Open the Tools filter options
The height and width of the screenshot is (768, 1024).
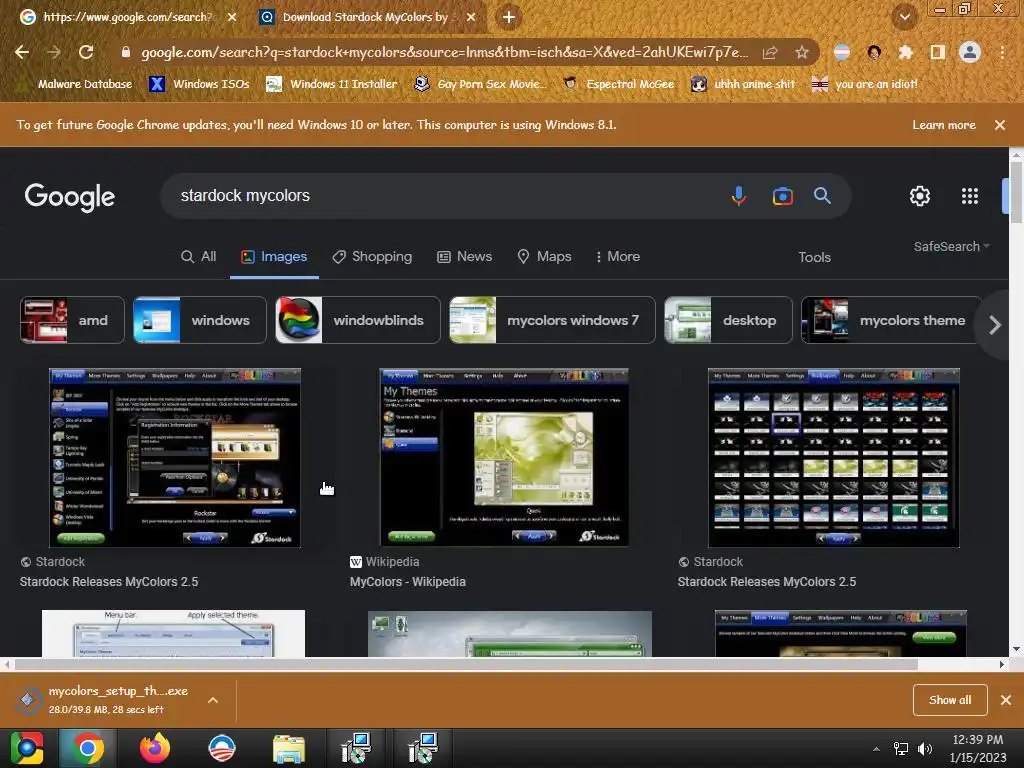[x=814, y=257]
